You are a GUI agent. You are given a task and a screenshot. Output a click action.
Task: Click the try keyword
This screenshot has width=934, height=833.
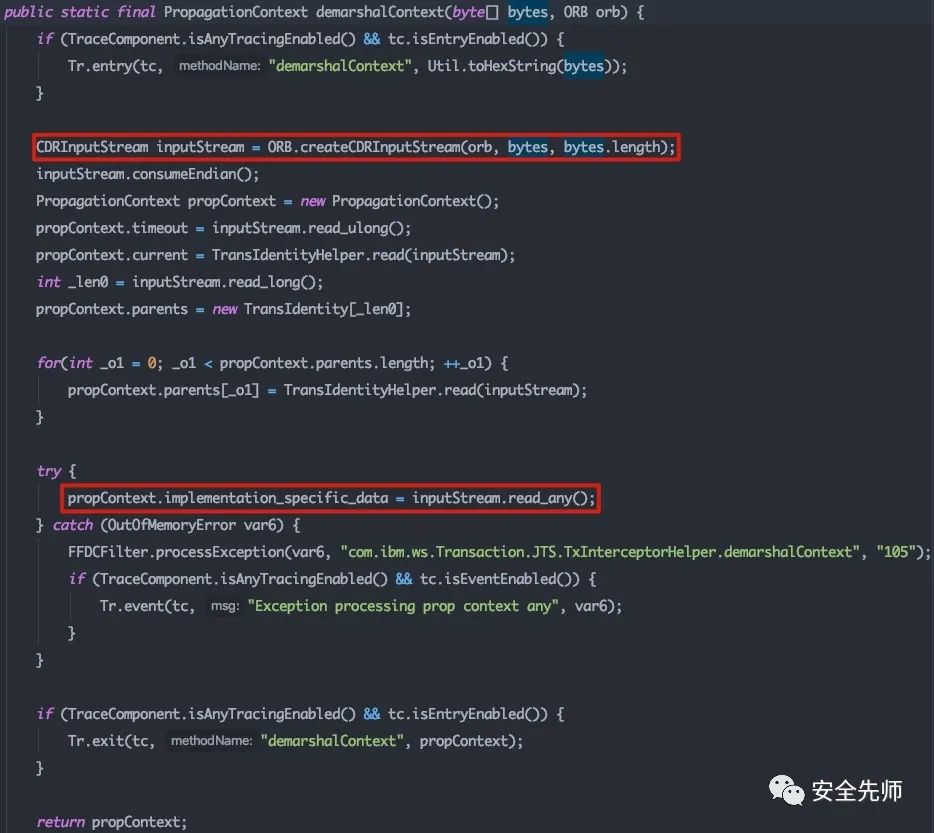[49, 471]
